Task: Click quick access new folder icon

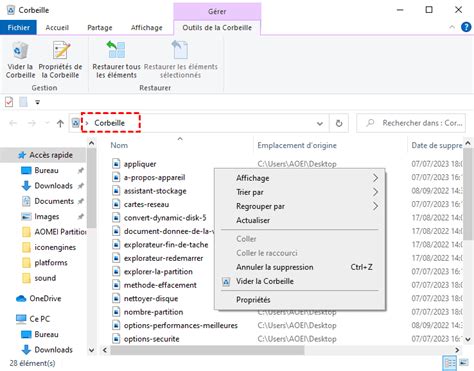Action: click(23, 102)
